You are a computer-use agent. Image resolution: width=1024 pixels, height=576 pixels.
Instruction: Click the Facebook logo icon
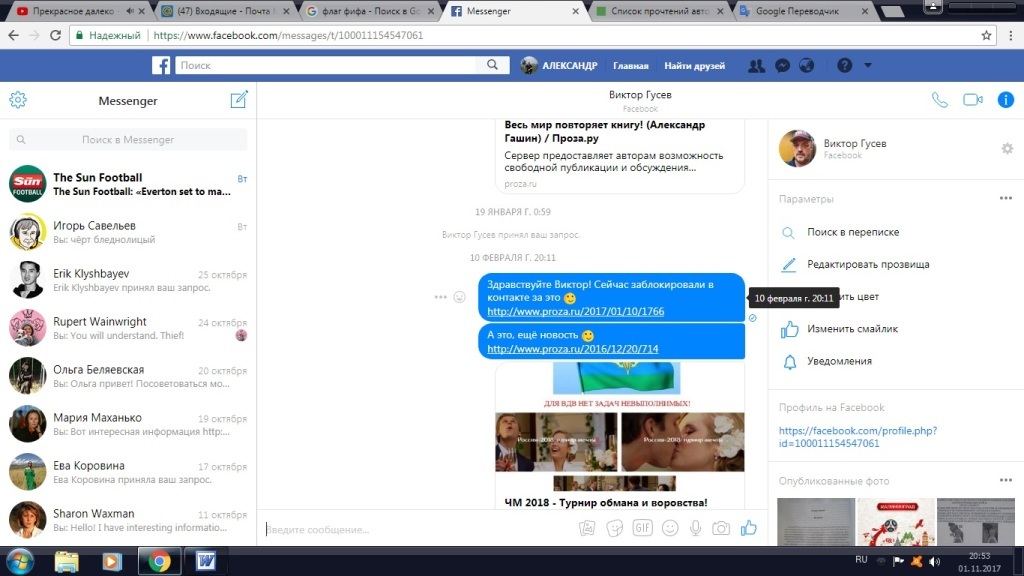click(x=161, y=65)
